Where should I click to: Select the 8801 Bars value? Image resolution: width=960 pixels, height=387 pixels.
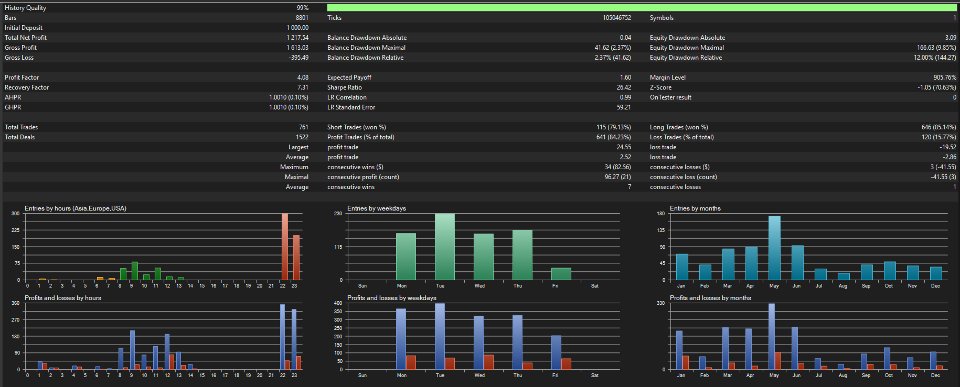(x=302, y=18)
